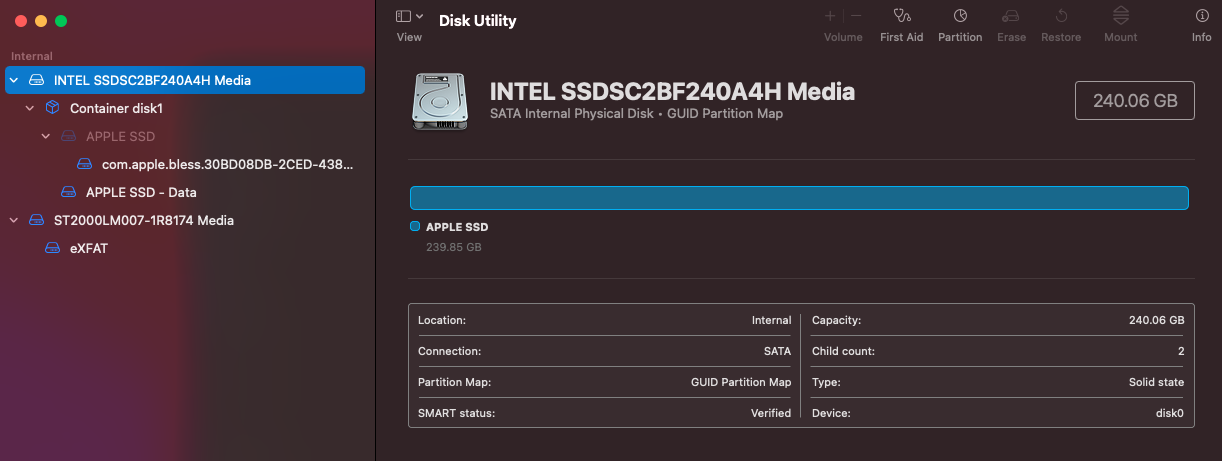Screen dimensions: 1222x461
Task: Click the APPLE SSD legend label
Action: 457,227
